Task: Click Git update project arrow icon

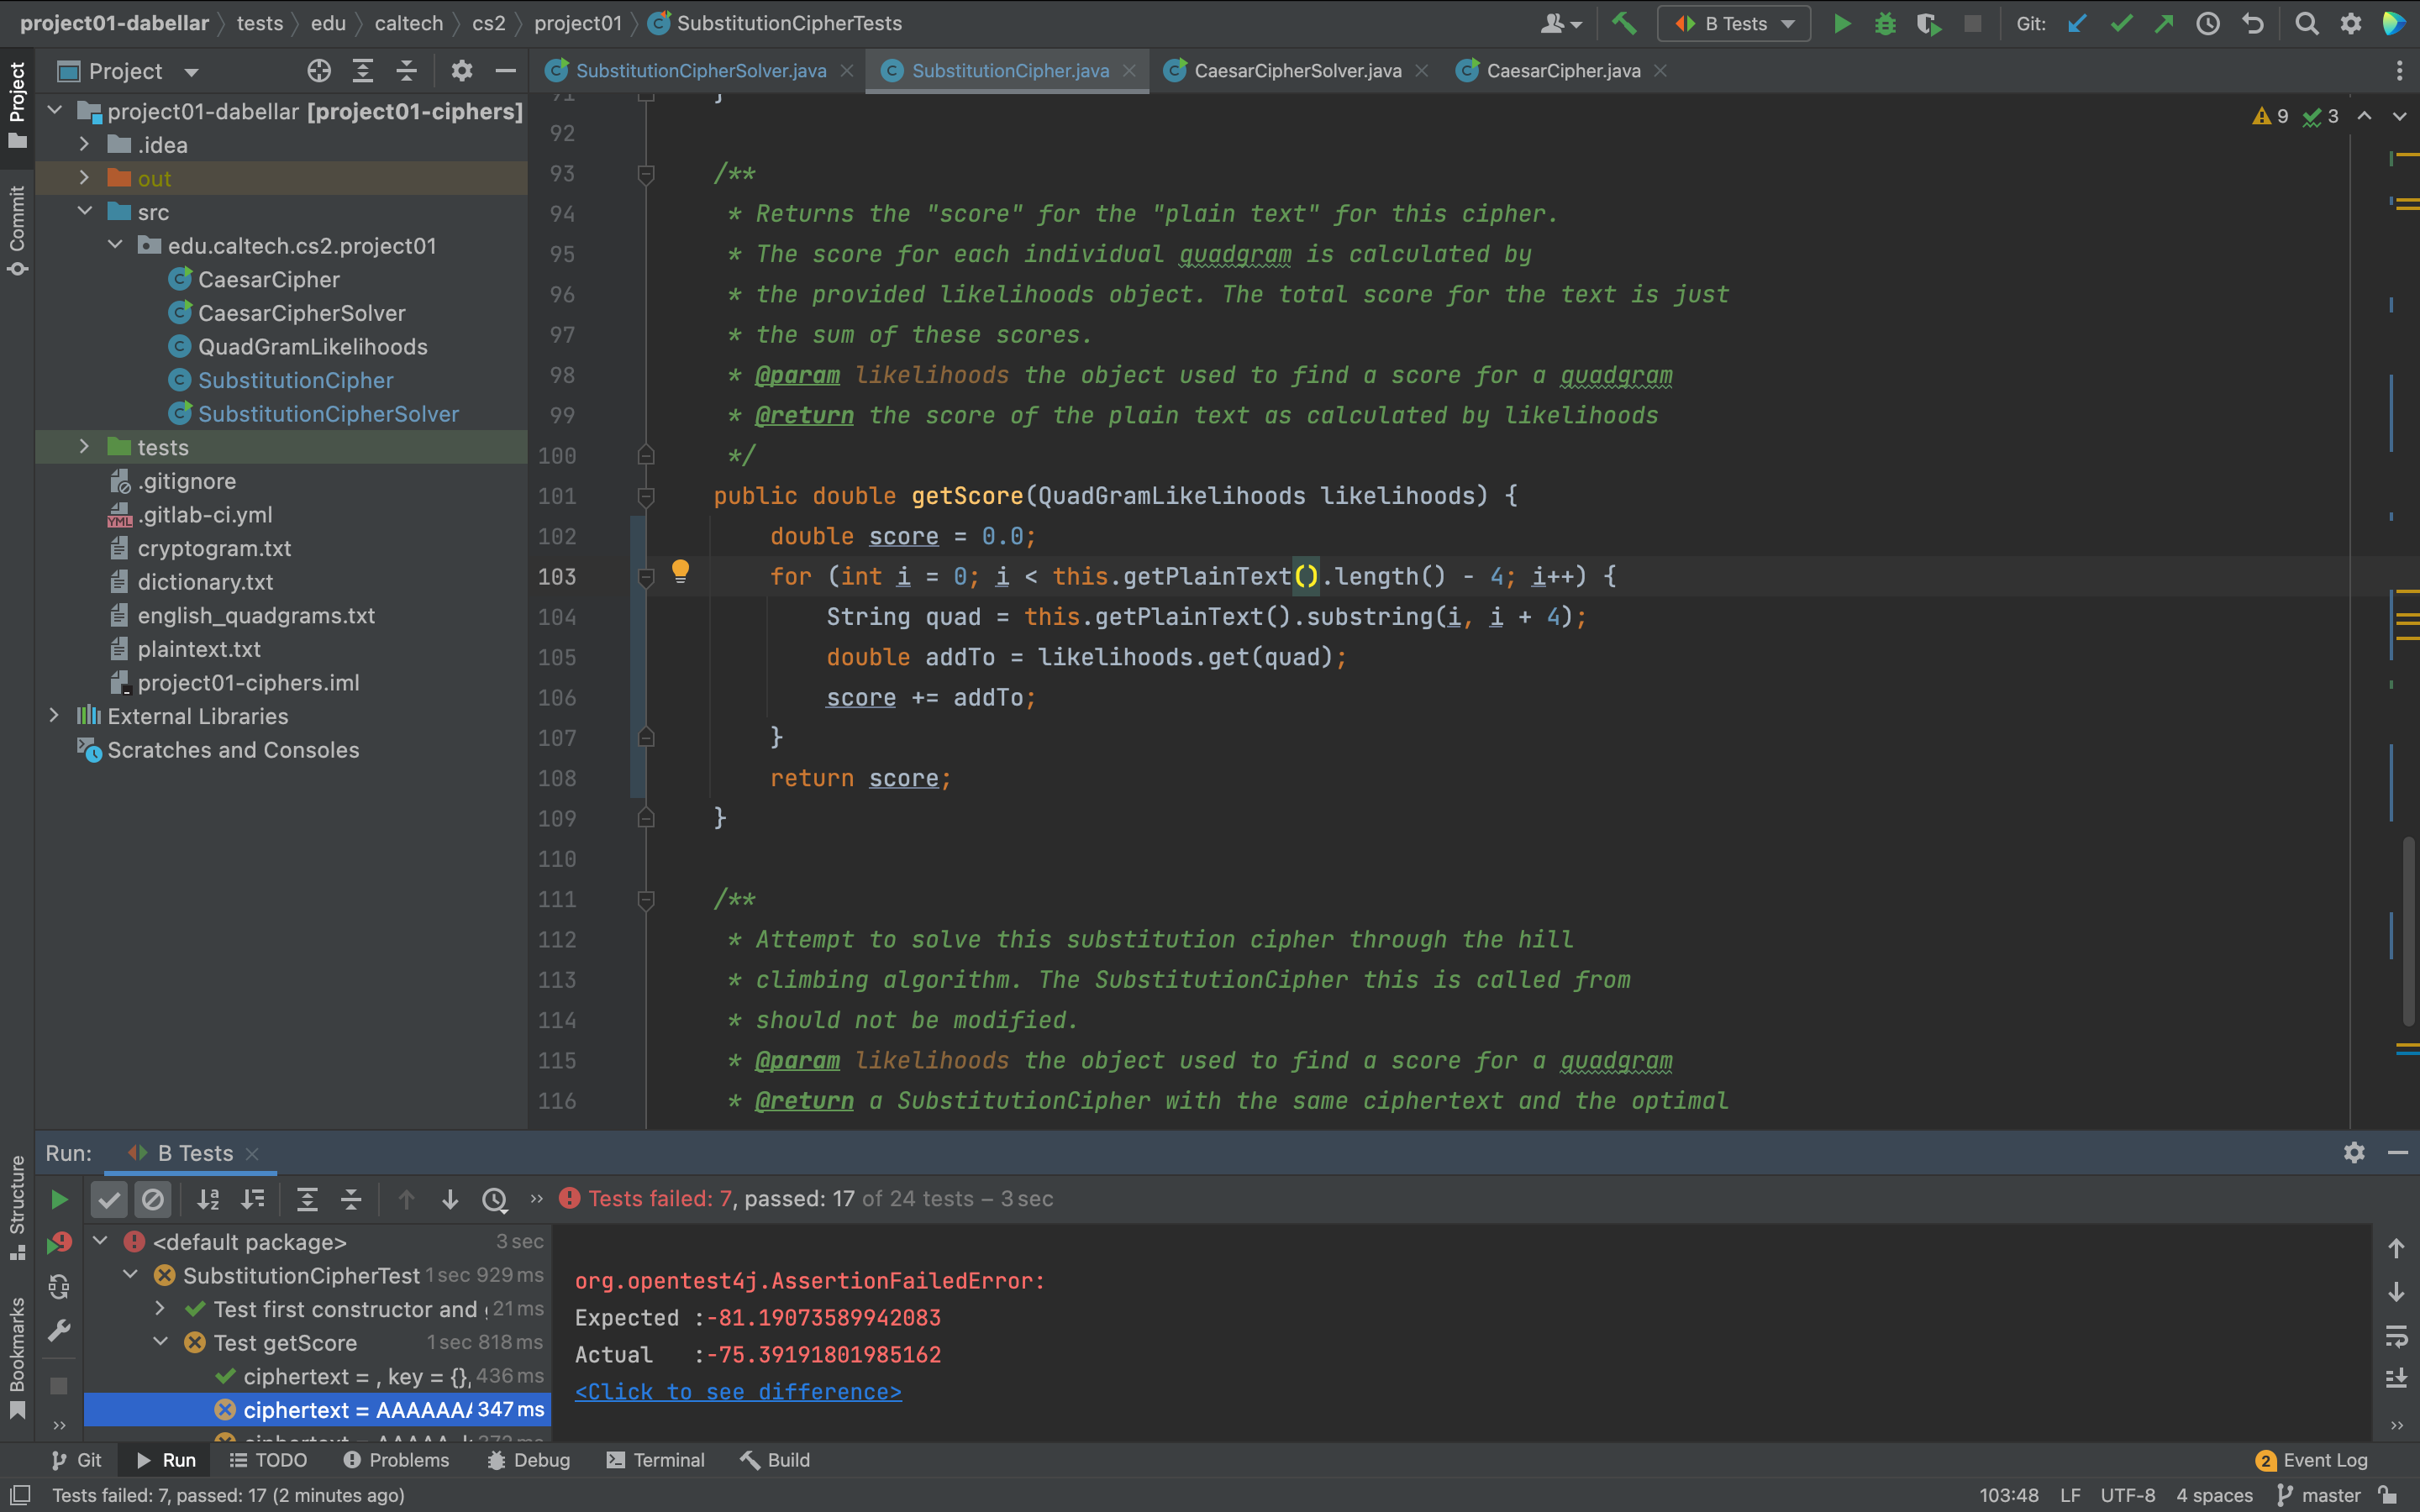Action: point(2077,23)
